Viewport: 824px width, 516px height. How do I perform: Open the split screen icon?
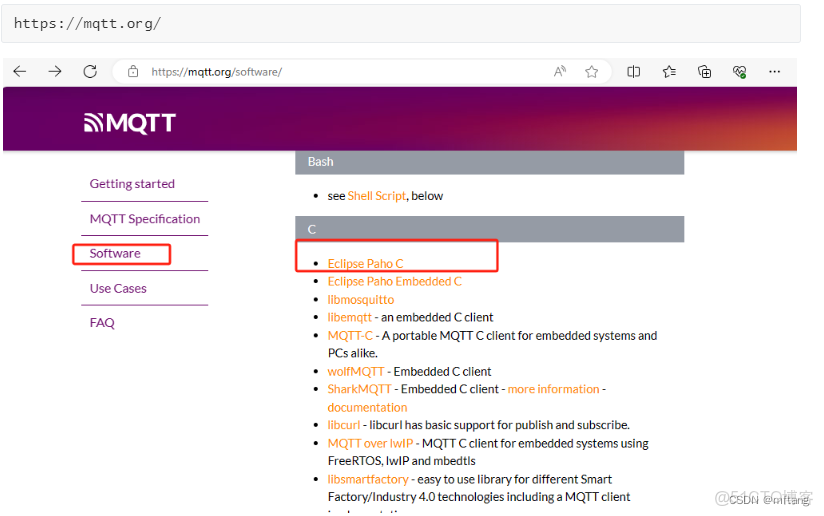click(x=634, y=71)
